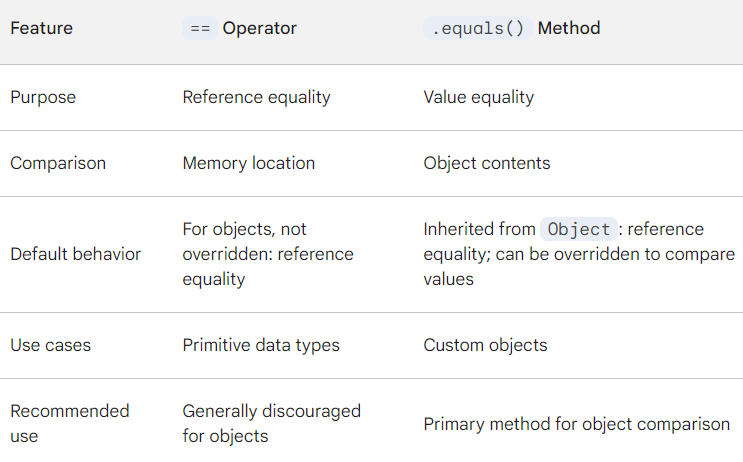Select the Default behavior row label
The width and height of the screenshot is (743, 462).
76,254
